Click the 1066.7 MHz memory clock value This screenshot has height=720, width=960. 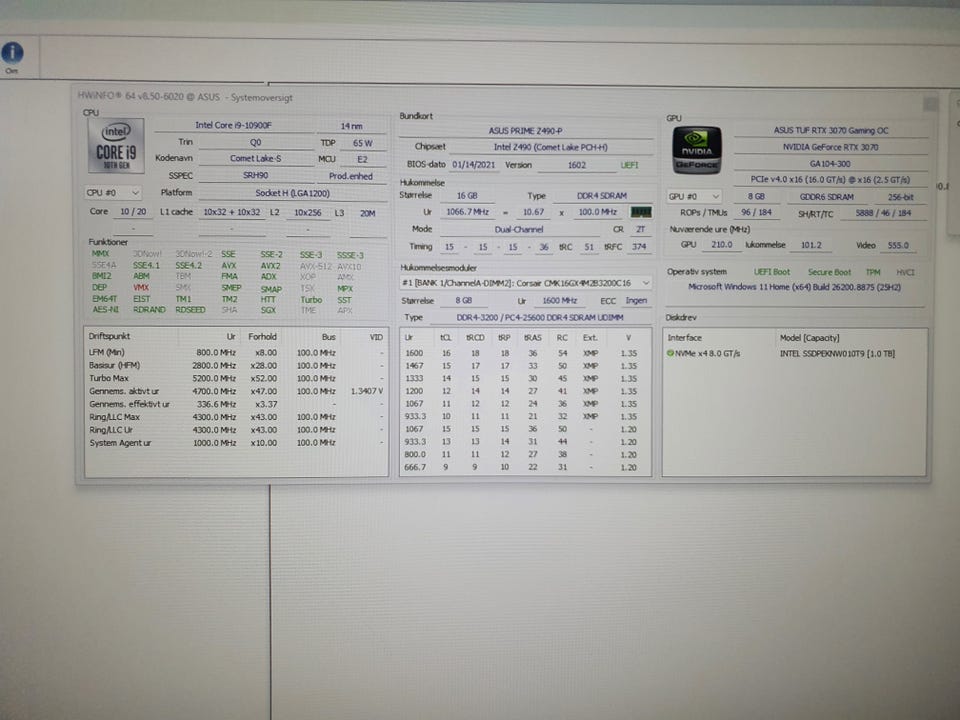pos(467,212)
